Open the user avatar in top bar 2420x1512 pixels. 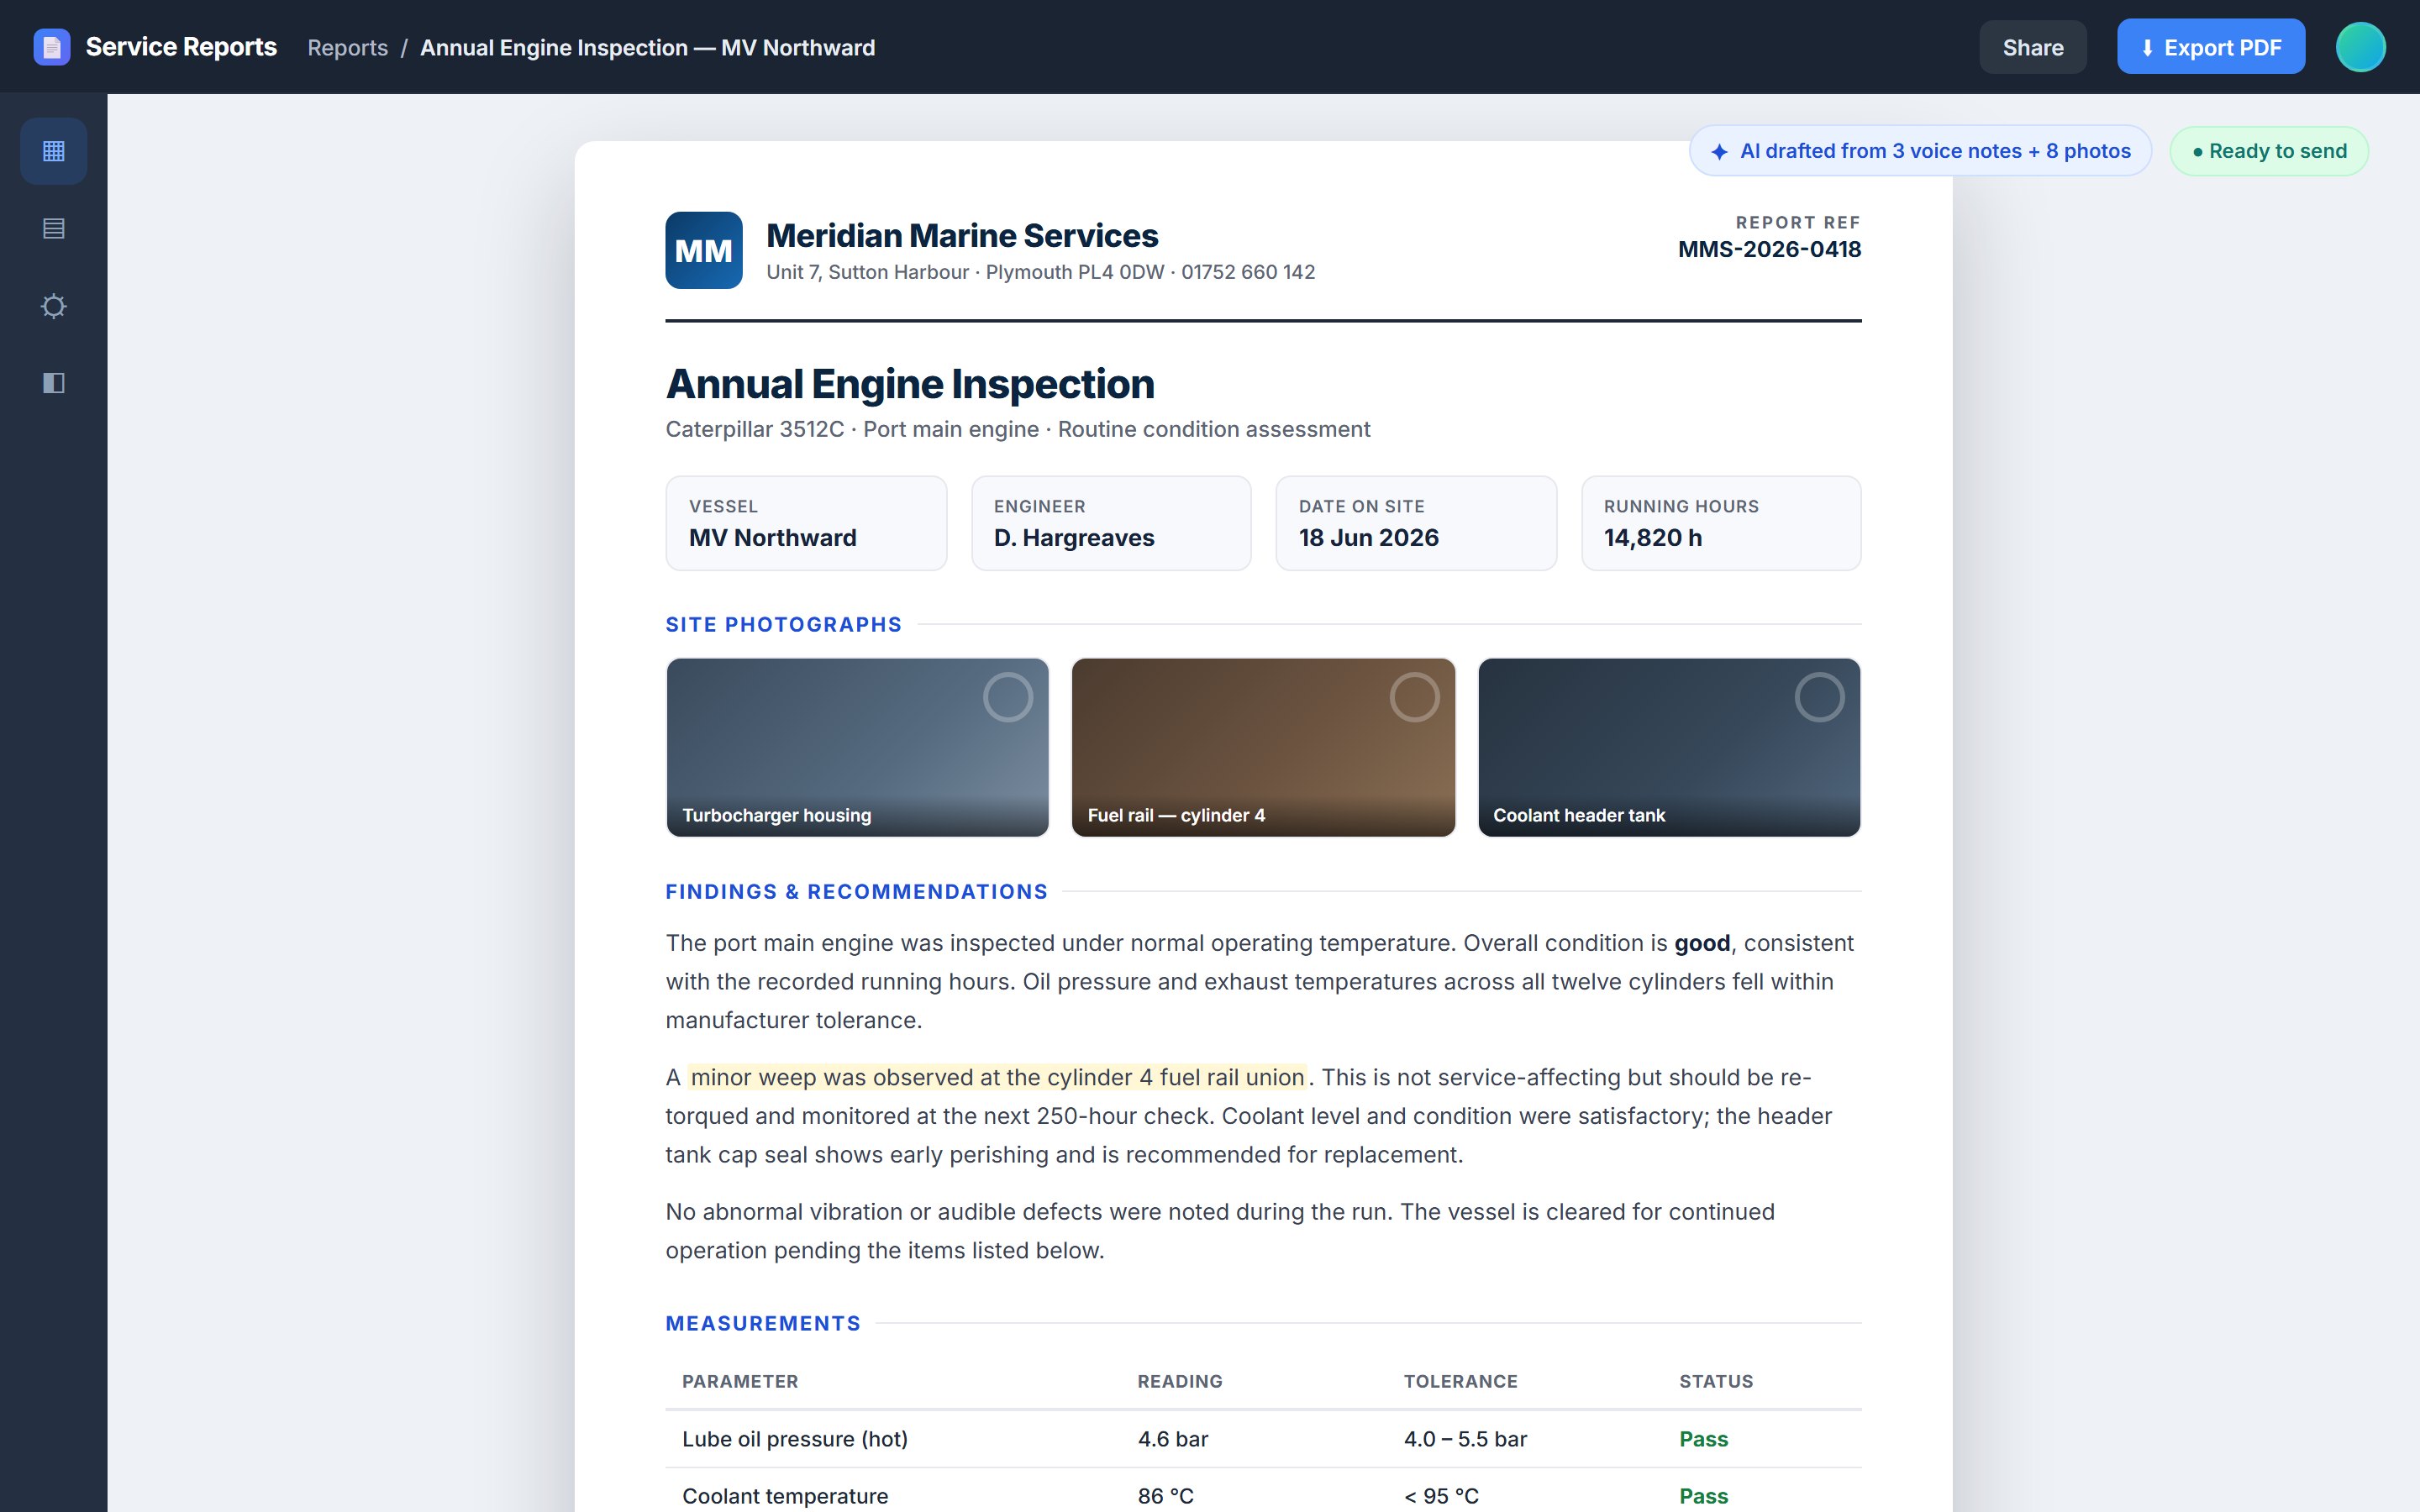2360,47
